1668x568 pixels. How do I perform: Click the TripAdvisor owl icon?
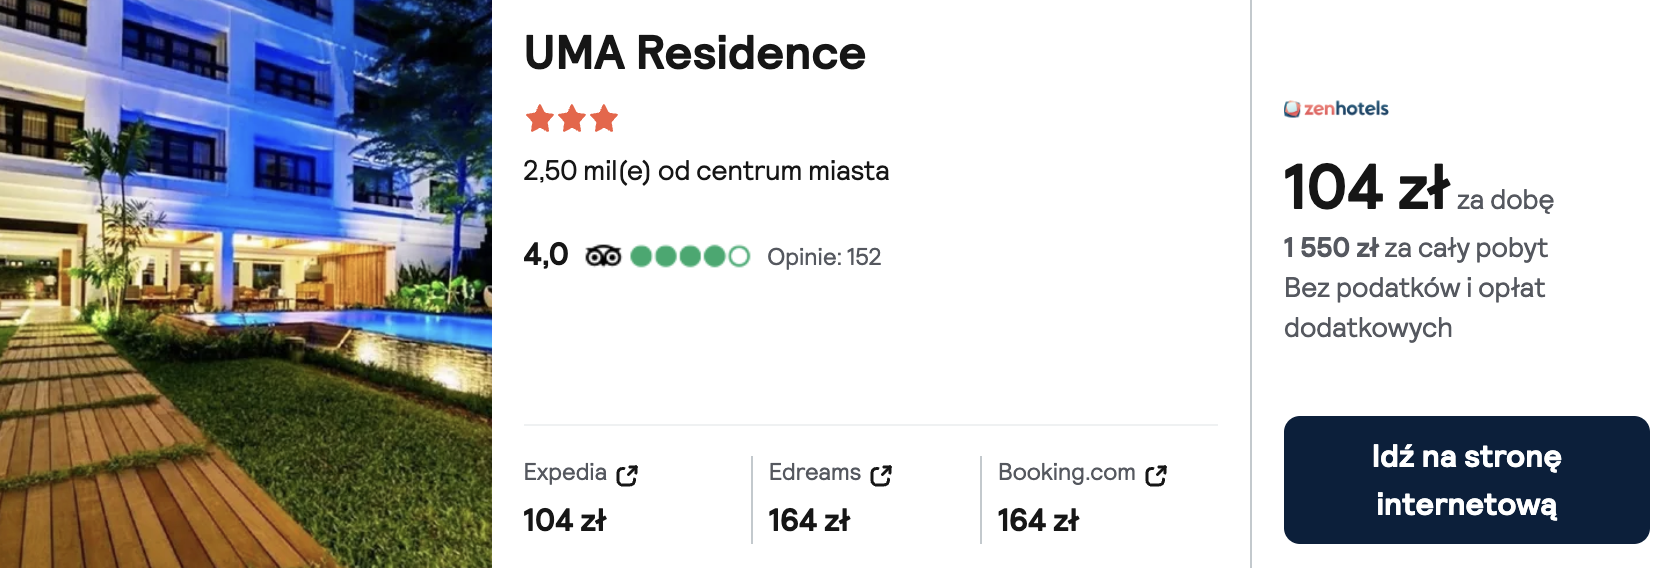(x=603, y=257)
